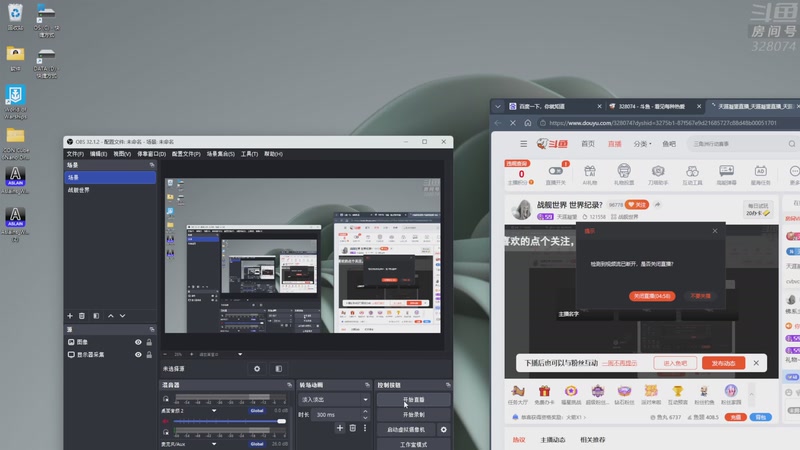Open the AI礼物 gift tool
This screenshot has height=450, width=800.
pyautogui.click(x=590, y=174)
